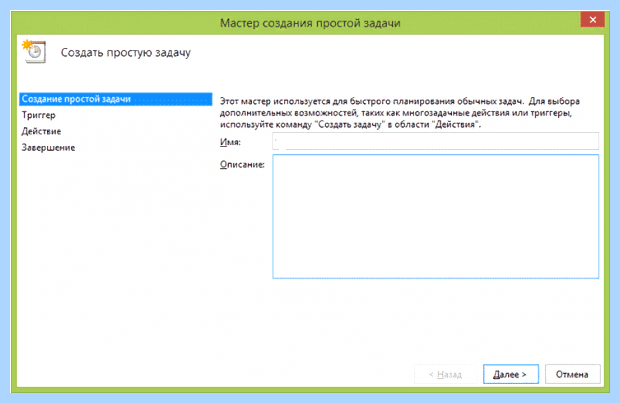Focus the "Имя" input field

[x=435, y=142]
